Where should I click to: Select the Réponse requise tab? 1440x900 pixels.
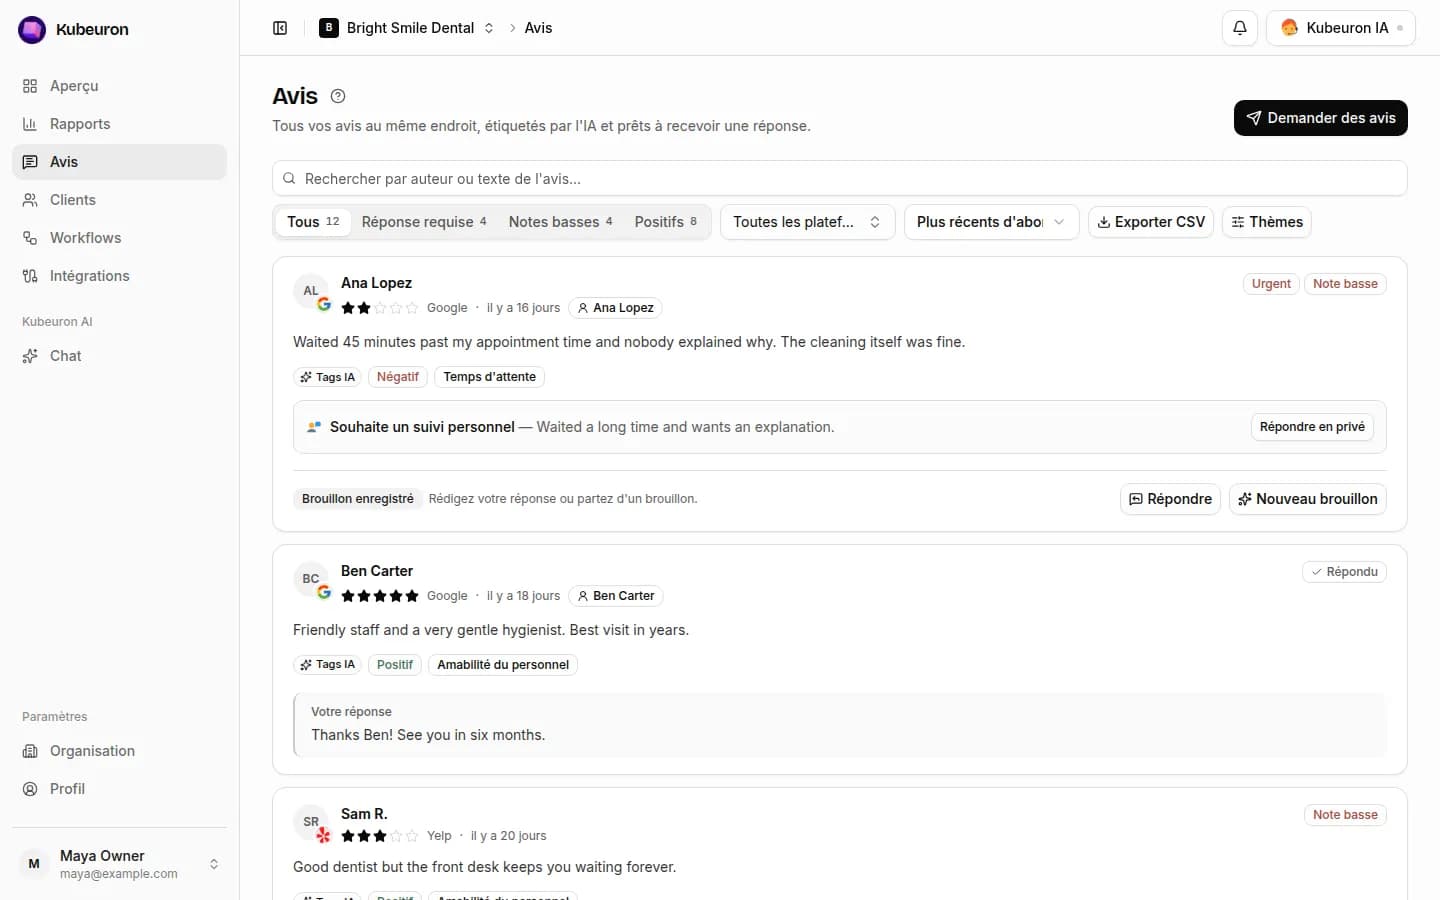coord(424,222)
